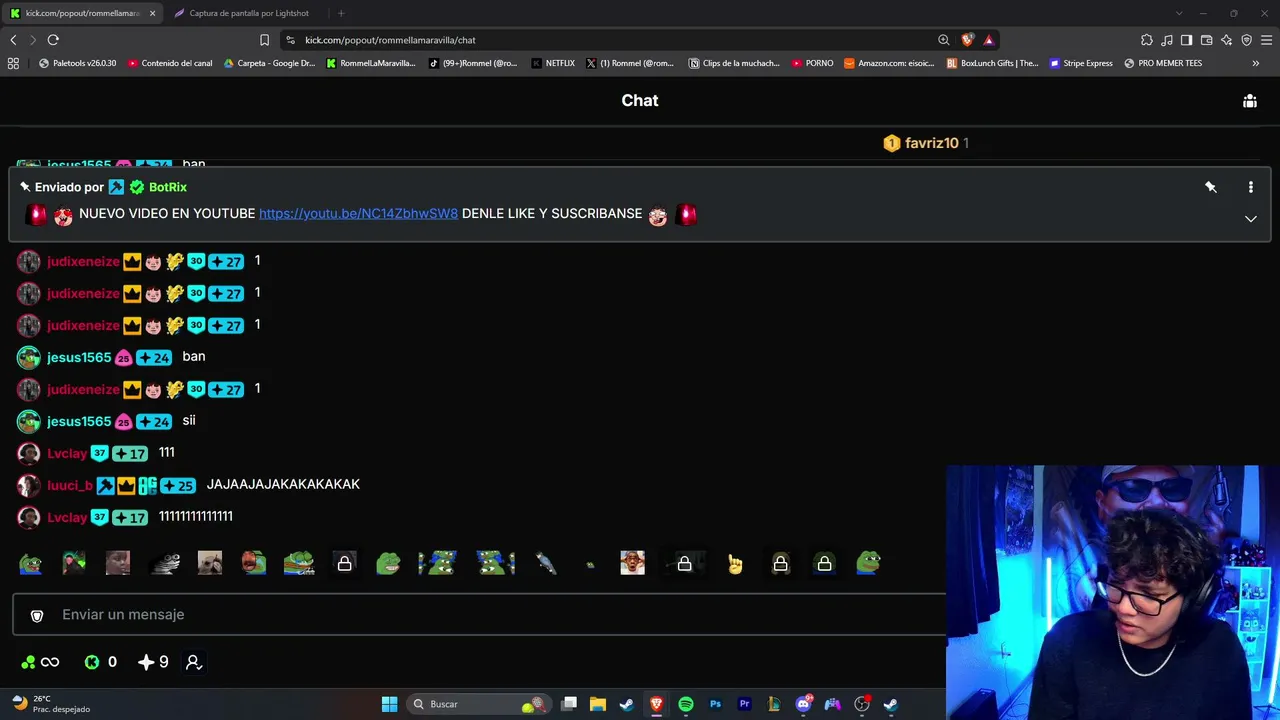Viewport: 1280px width, 720px height.
Task: Open the 'Contenido del canal' bookmark
Action: click(x=170, y=63)
